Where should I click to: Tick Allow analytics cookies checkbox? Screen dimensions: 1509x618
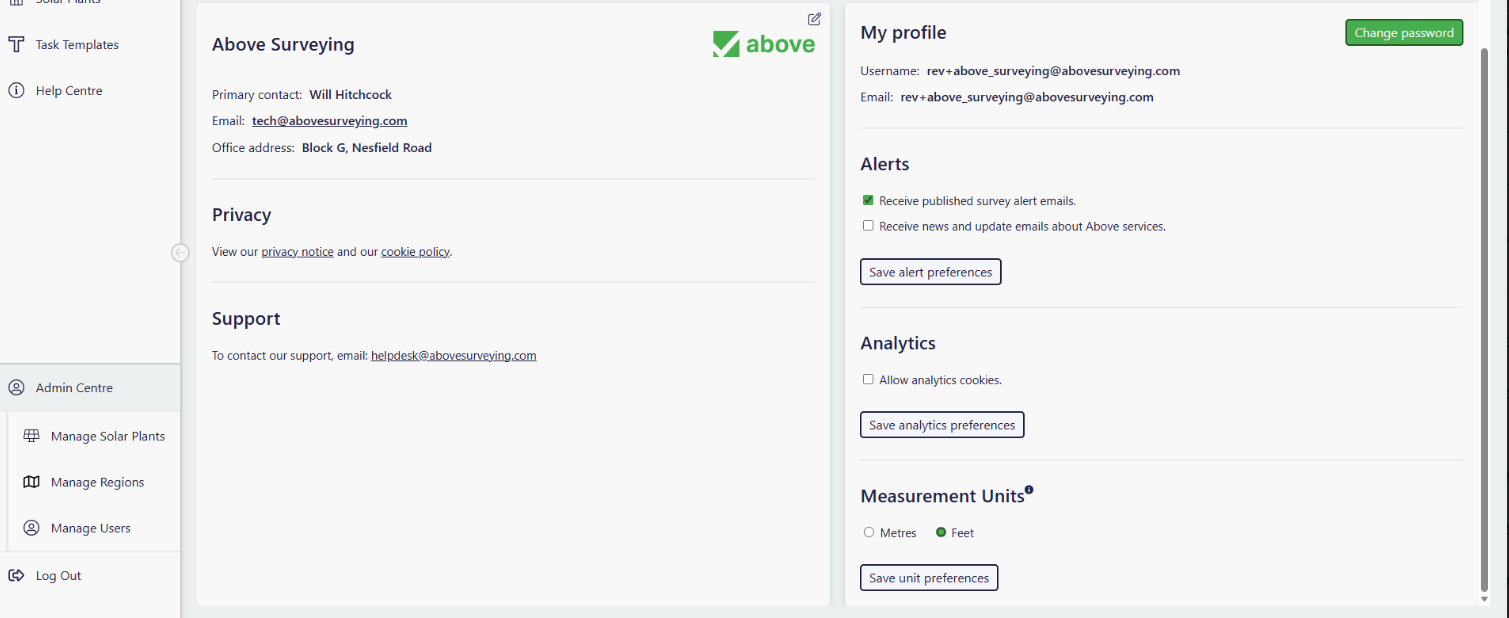pos(868,380)
